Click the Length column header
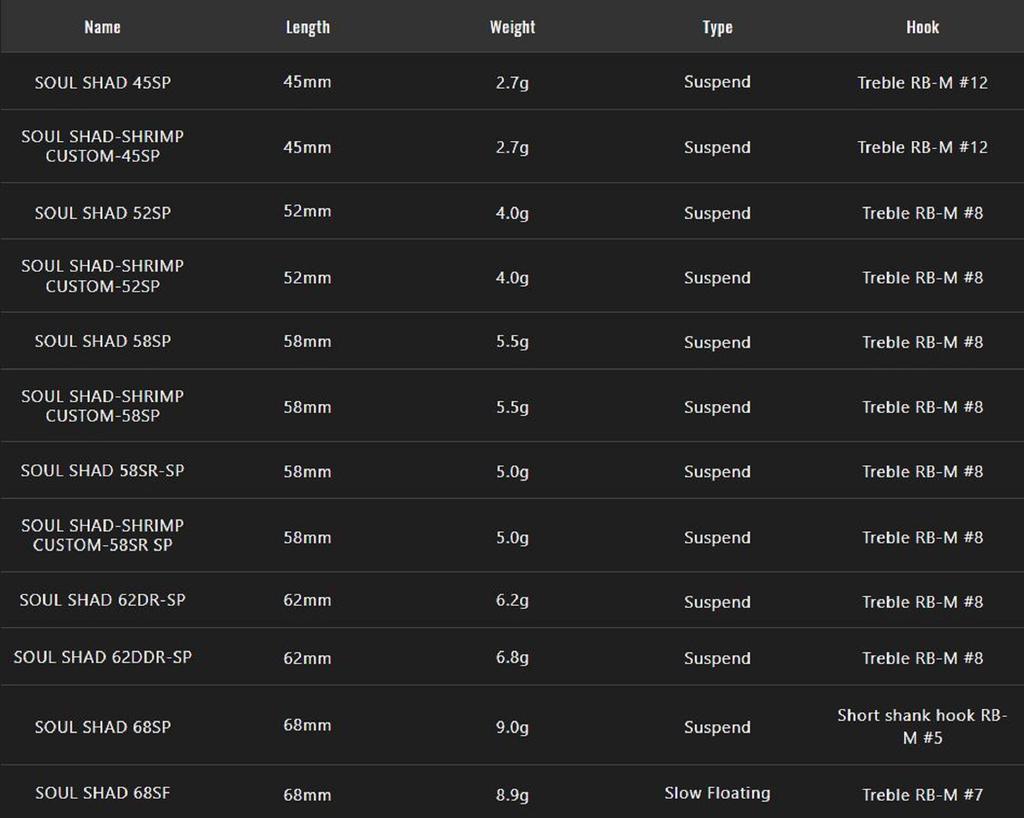1024x818 pixels. coord(307,27)
